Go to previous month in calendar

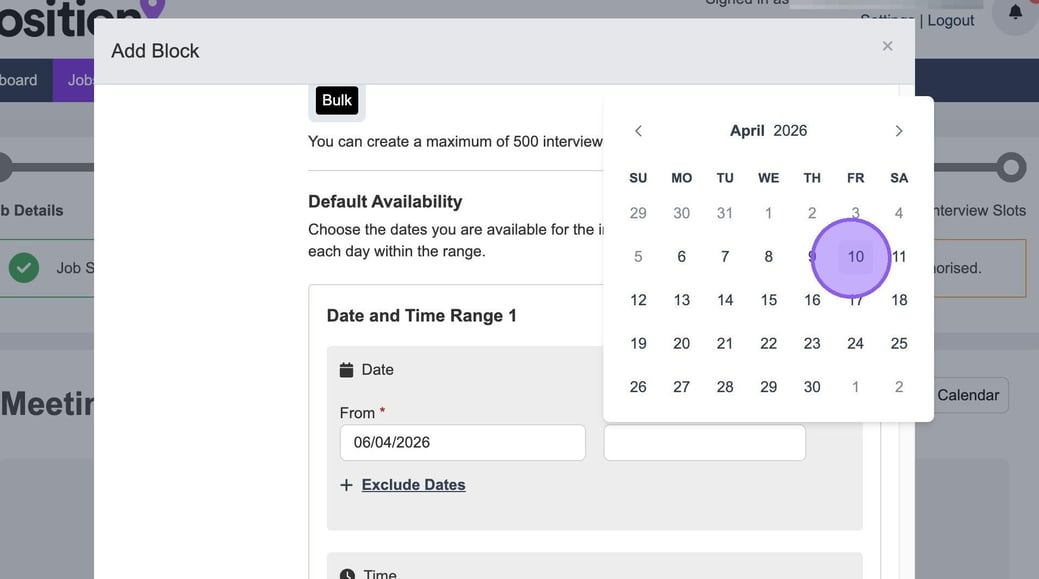pos(638,131)
